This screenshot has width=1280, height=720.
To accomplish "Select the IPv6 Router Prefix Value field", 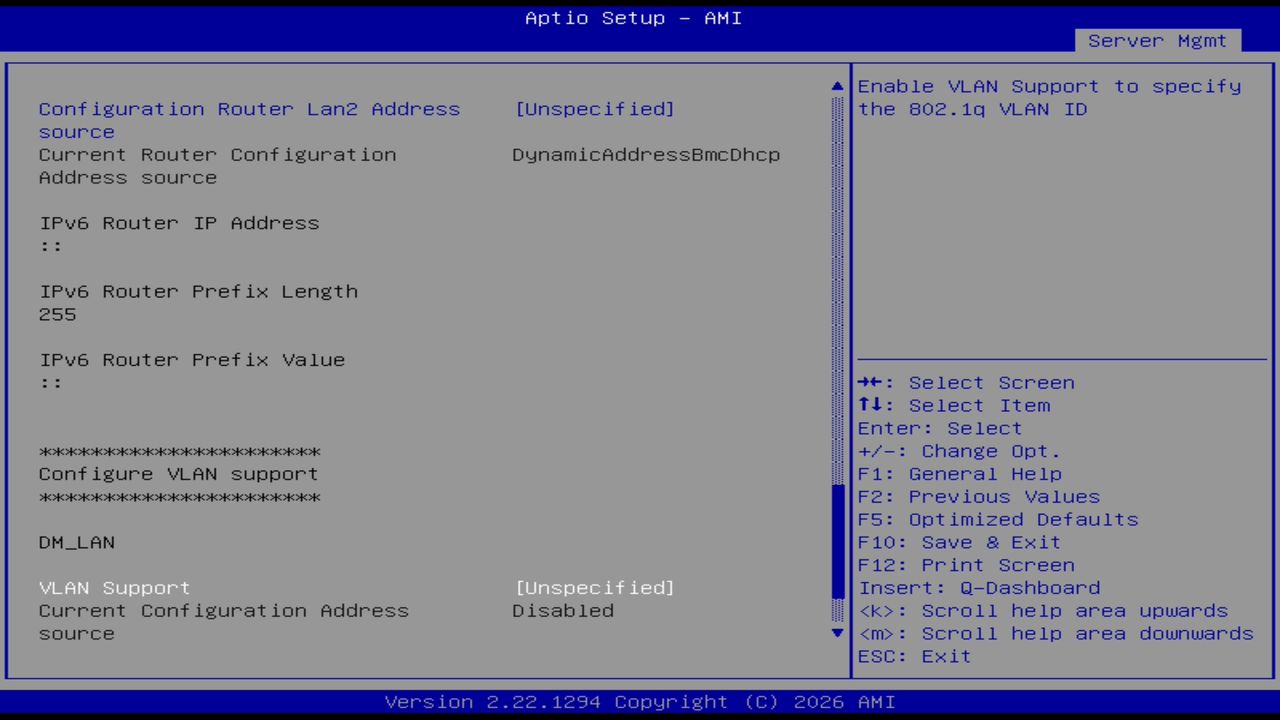I will coord(191,360).
